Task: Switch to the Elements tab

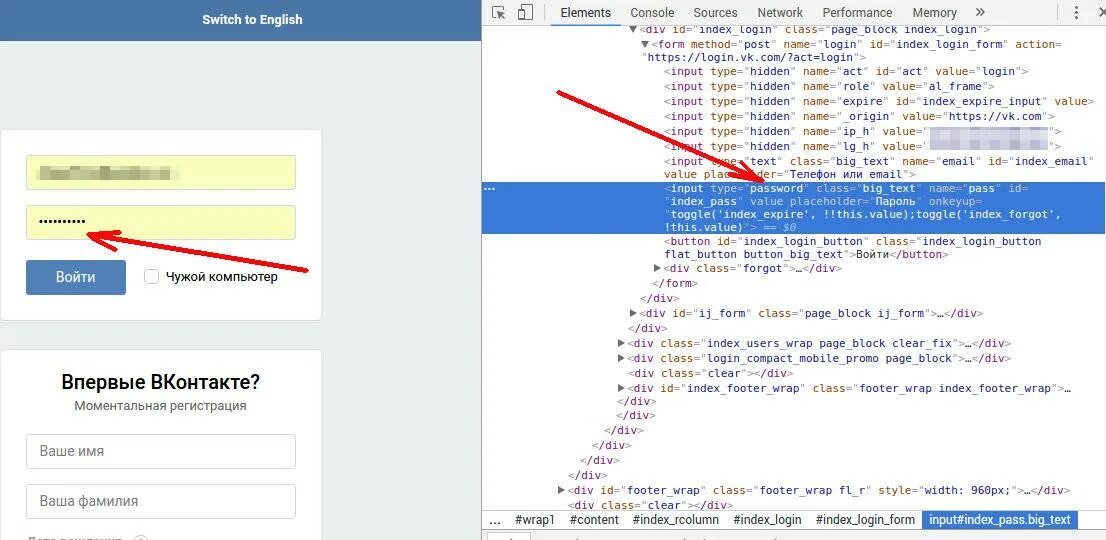Action: pyautogui.click(x=585, y=13)
